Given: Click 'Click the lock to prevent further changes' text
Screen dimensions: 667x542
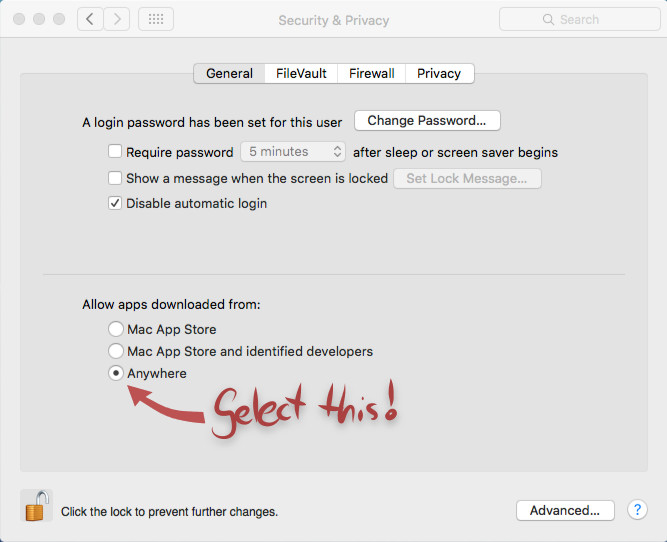Looking at the screenshot, I should point(169,511).
